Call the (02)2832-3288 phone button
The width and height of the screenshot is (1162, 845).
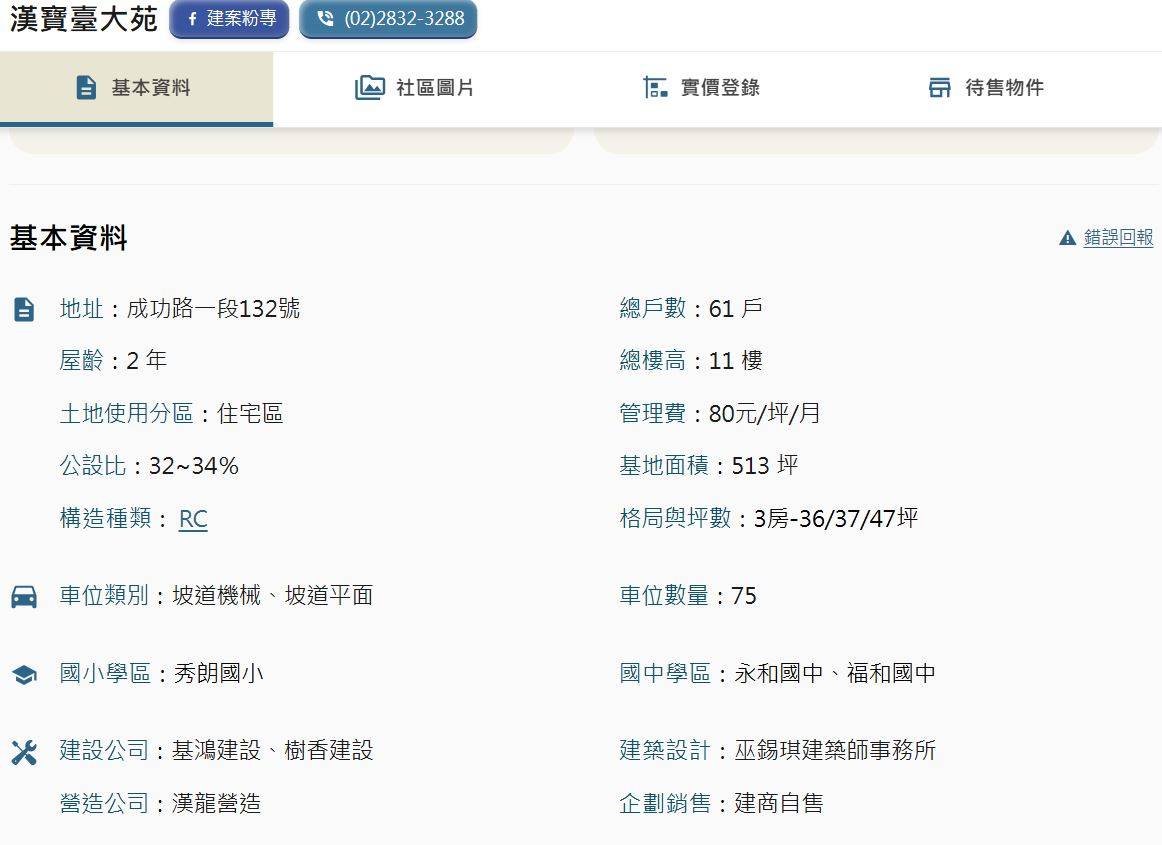(x=388, y=19)
